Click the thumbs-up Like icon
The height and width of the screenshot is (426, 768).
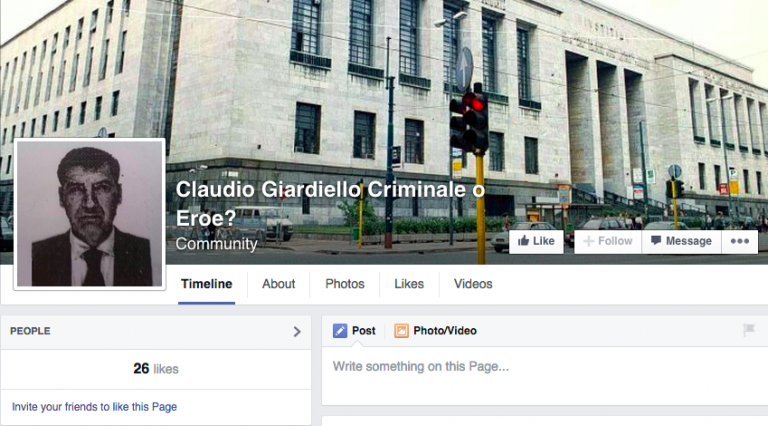point(523,240)
